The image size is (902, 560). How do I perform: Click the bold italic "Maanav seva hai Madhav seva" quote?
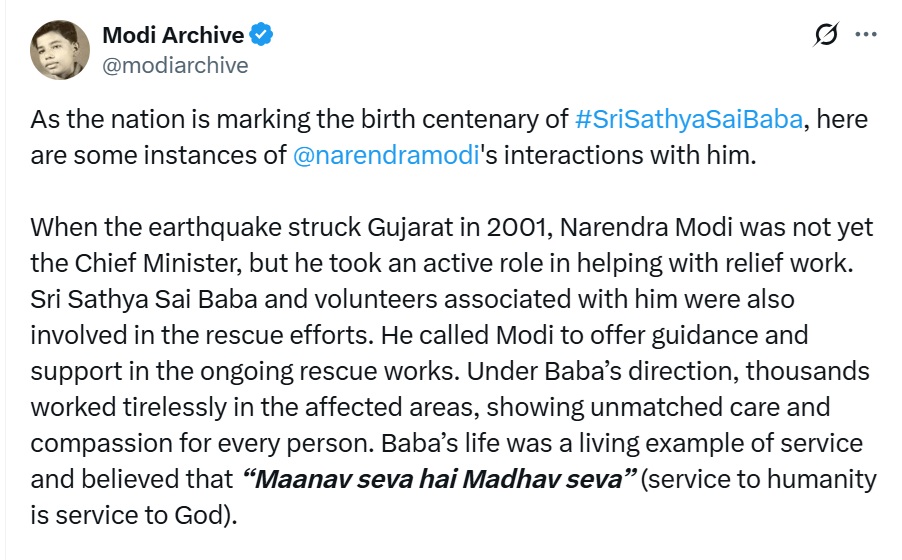pos(440,479)
